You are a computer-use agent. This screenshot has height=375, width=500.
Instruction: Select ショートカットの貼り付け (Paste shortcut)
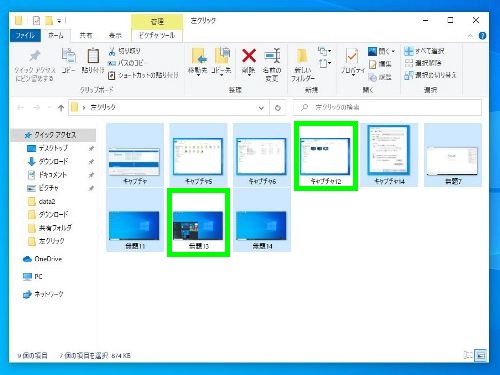point(143,75)
